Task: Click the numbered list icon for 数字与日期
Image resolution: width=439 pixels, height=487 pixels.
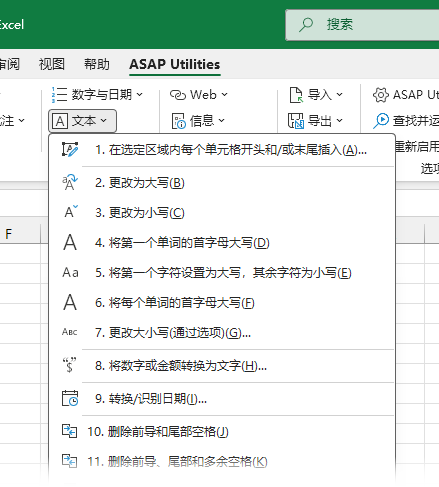Action: [60, 95]
